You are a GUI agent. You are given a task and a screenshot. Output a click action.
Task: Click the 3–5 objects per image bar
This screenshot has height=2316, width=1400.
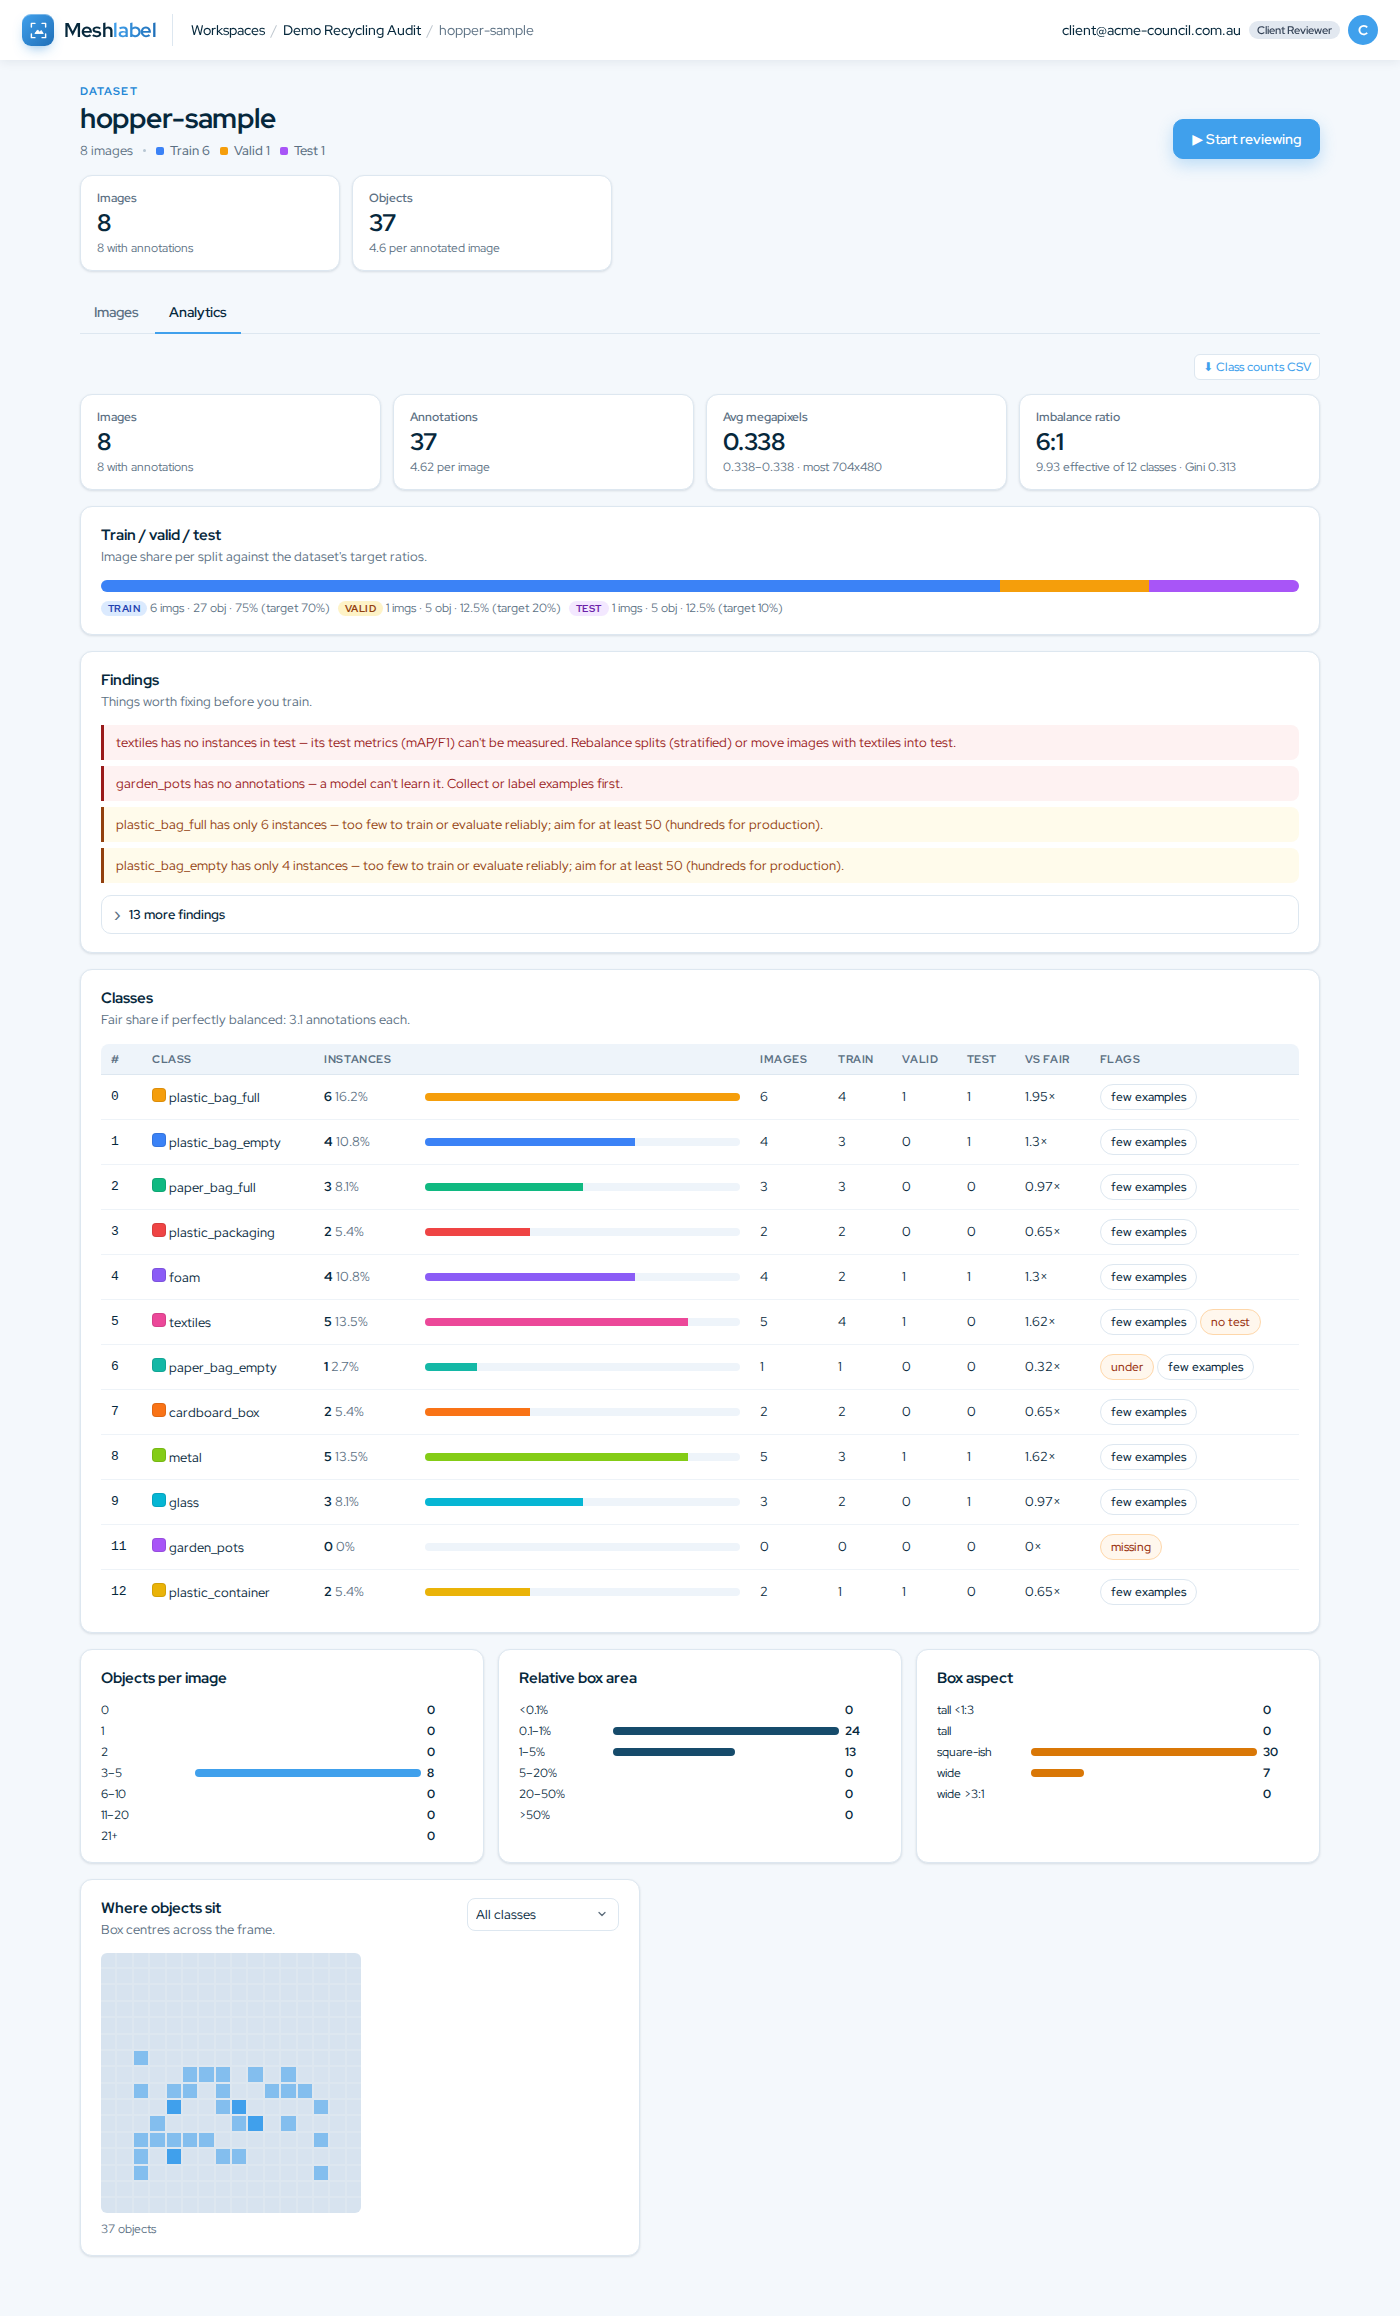coord(308,1773)
